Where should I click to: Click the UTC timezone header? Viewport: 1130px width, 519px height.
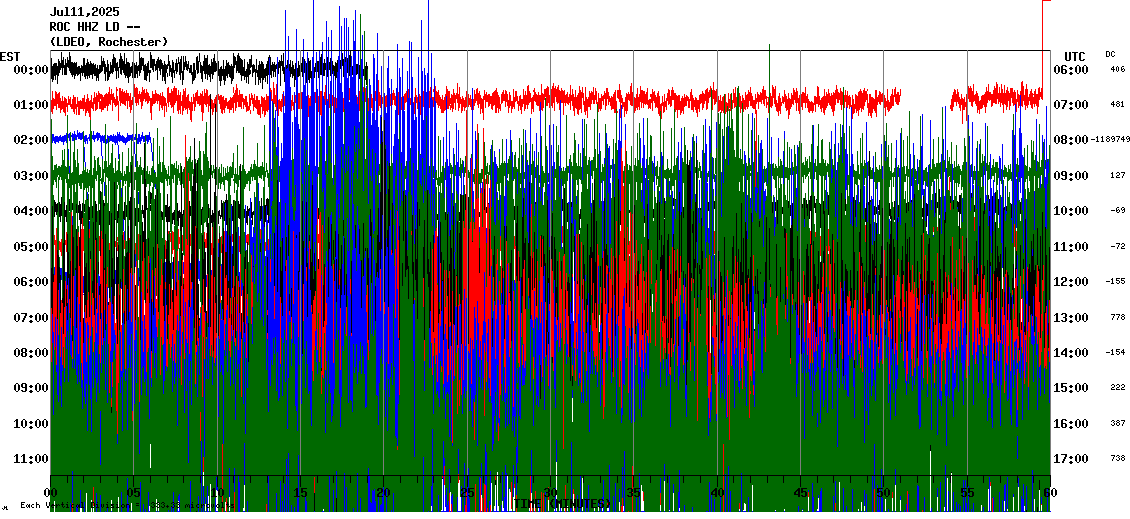[1075, 57]
